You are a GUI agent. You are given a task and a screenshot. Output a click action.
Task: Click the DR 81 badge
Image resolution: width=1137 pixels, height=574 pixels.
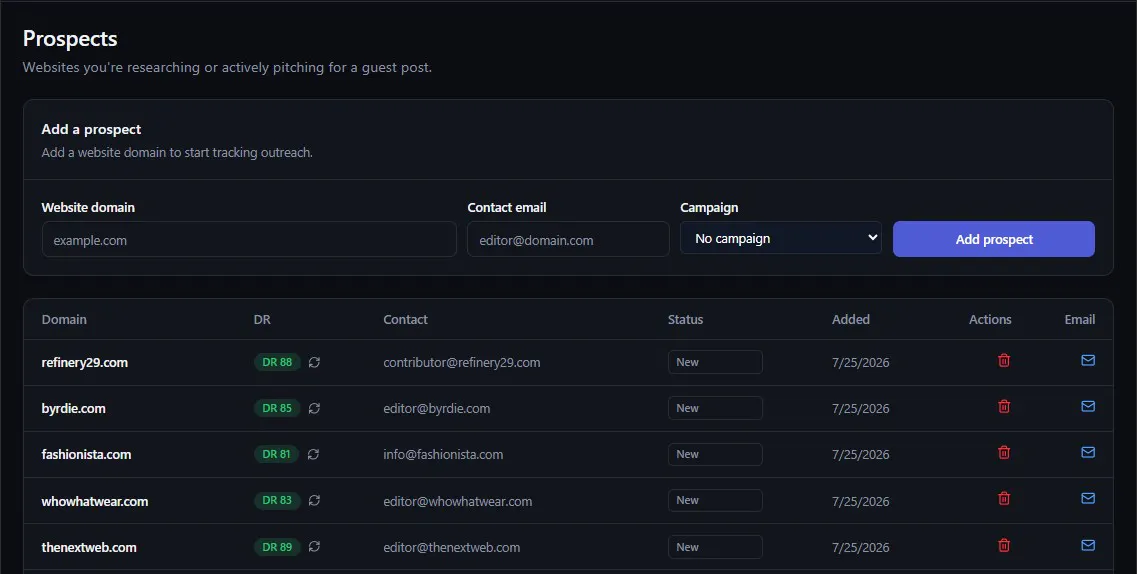[276, 454]
